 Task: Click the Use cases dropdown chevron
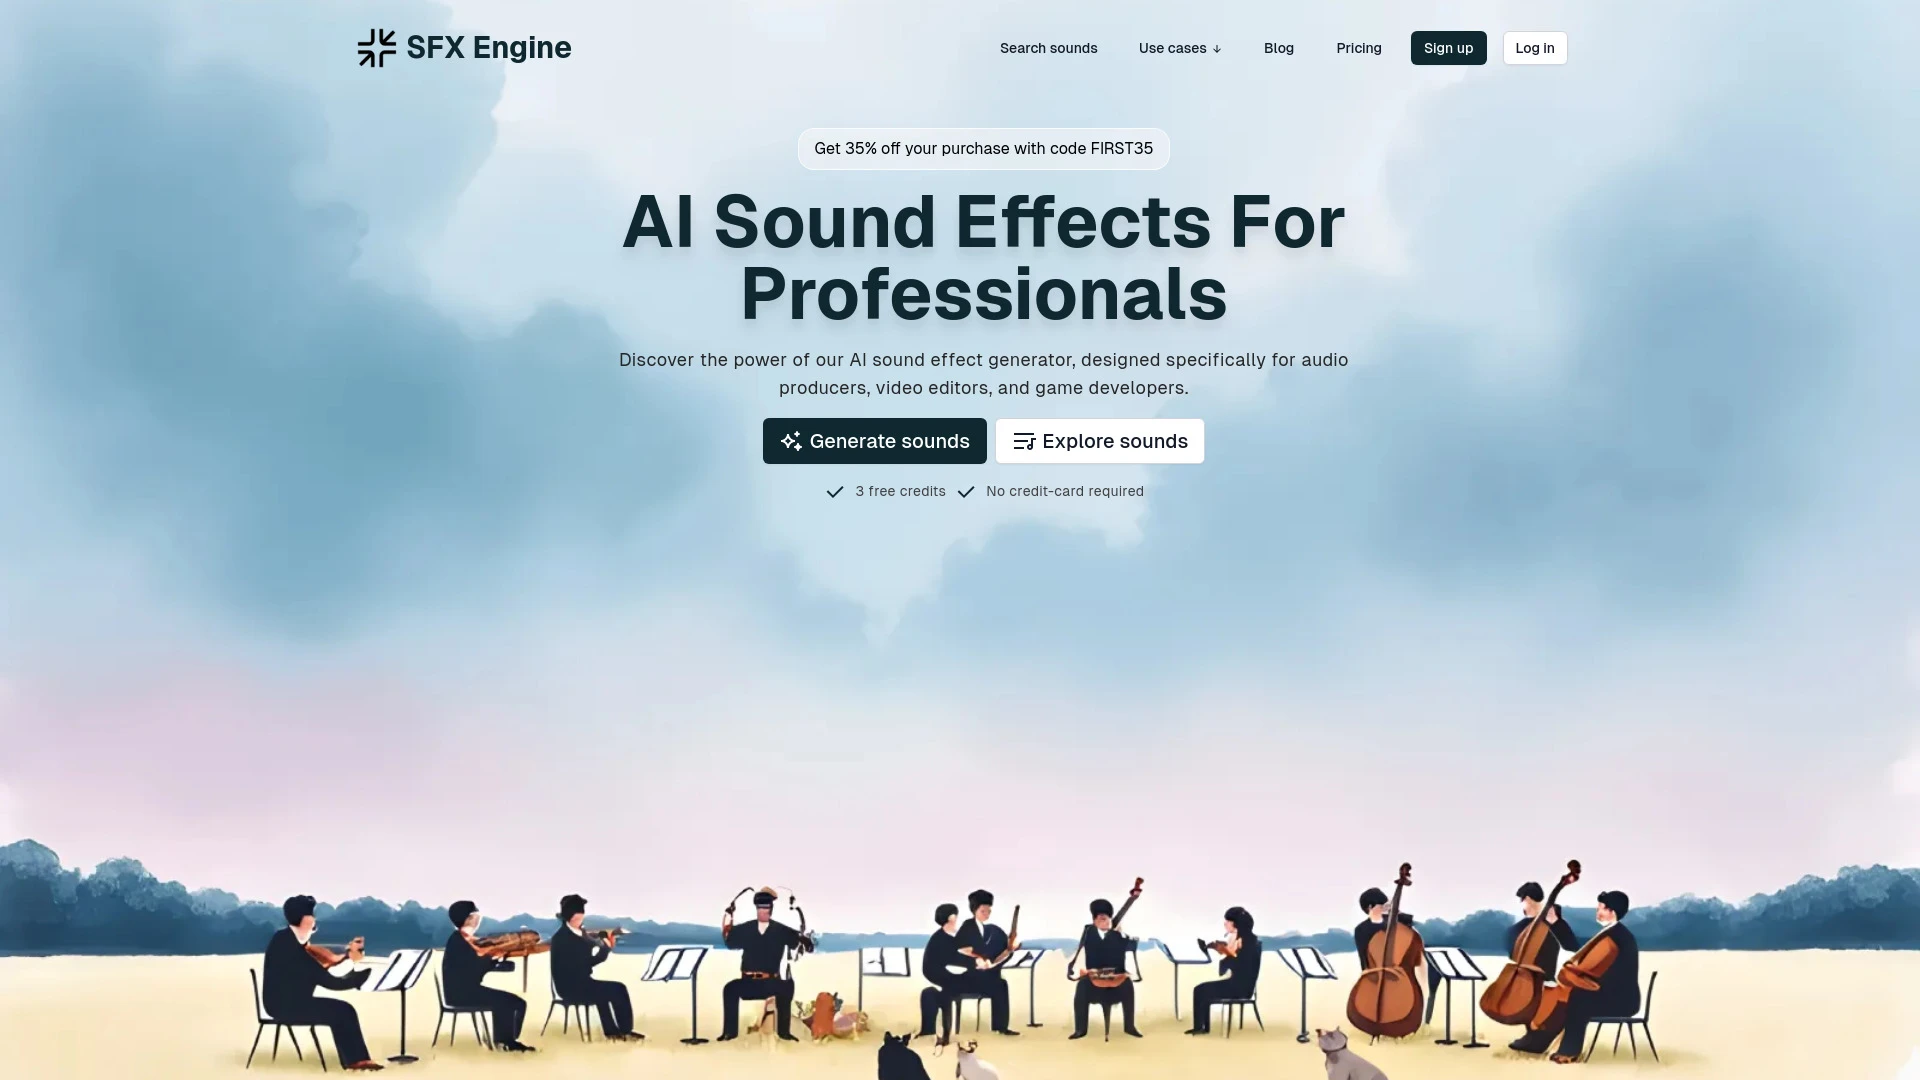tap(1216, 49)
